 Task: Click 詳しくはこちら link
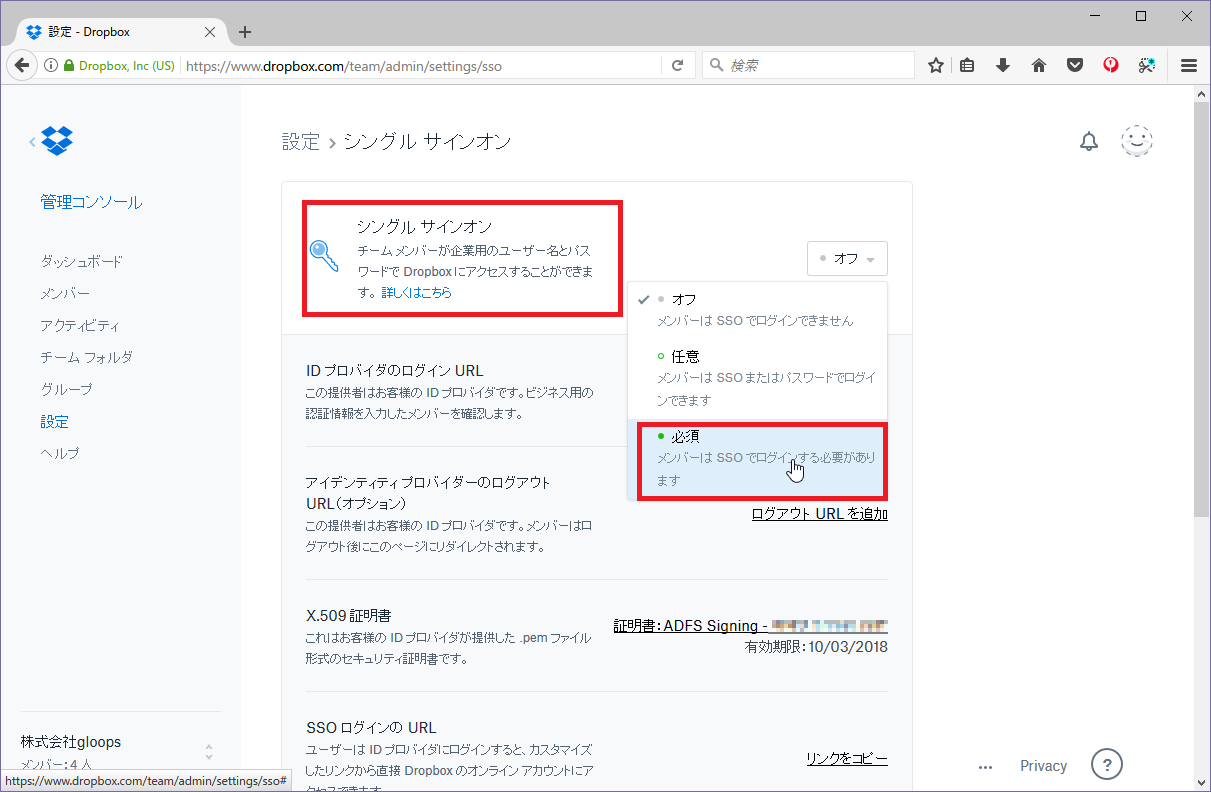tap(416, 293)
